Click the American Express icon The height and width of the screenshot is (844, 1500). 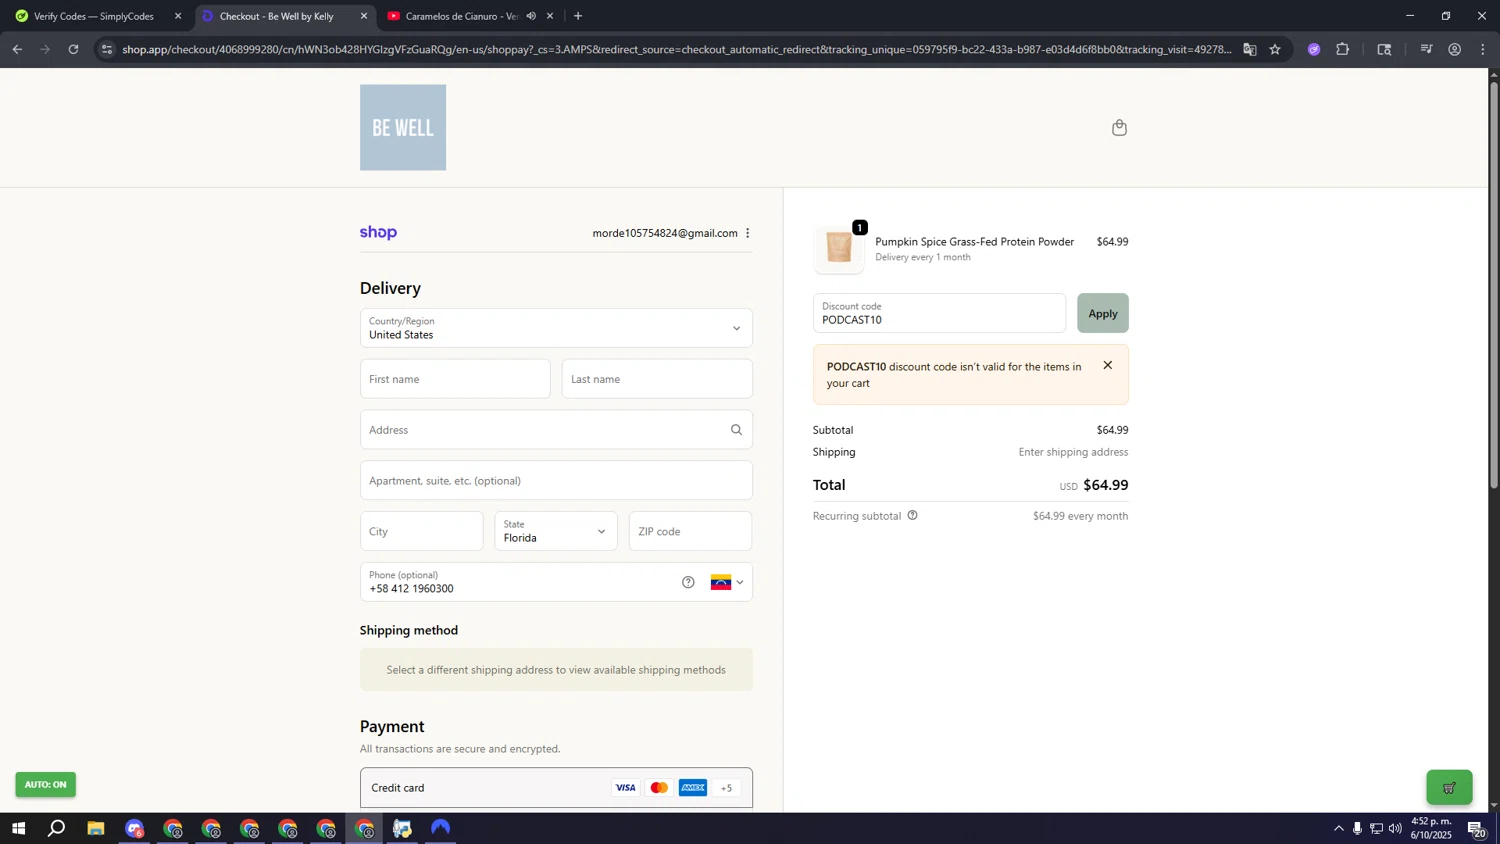[x=693, y=788]
